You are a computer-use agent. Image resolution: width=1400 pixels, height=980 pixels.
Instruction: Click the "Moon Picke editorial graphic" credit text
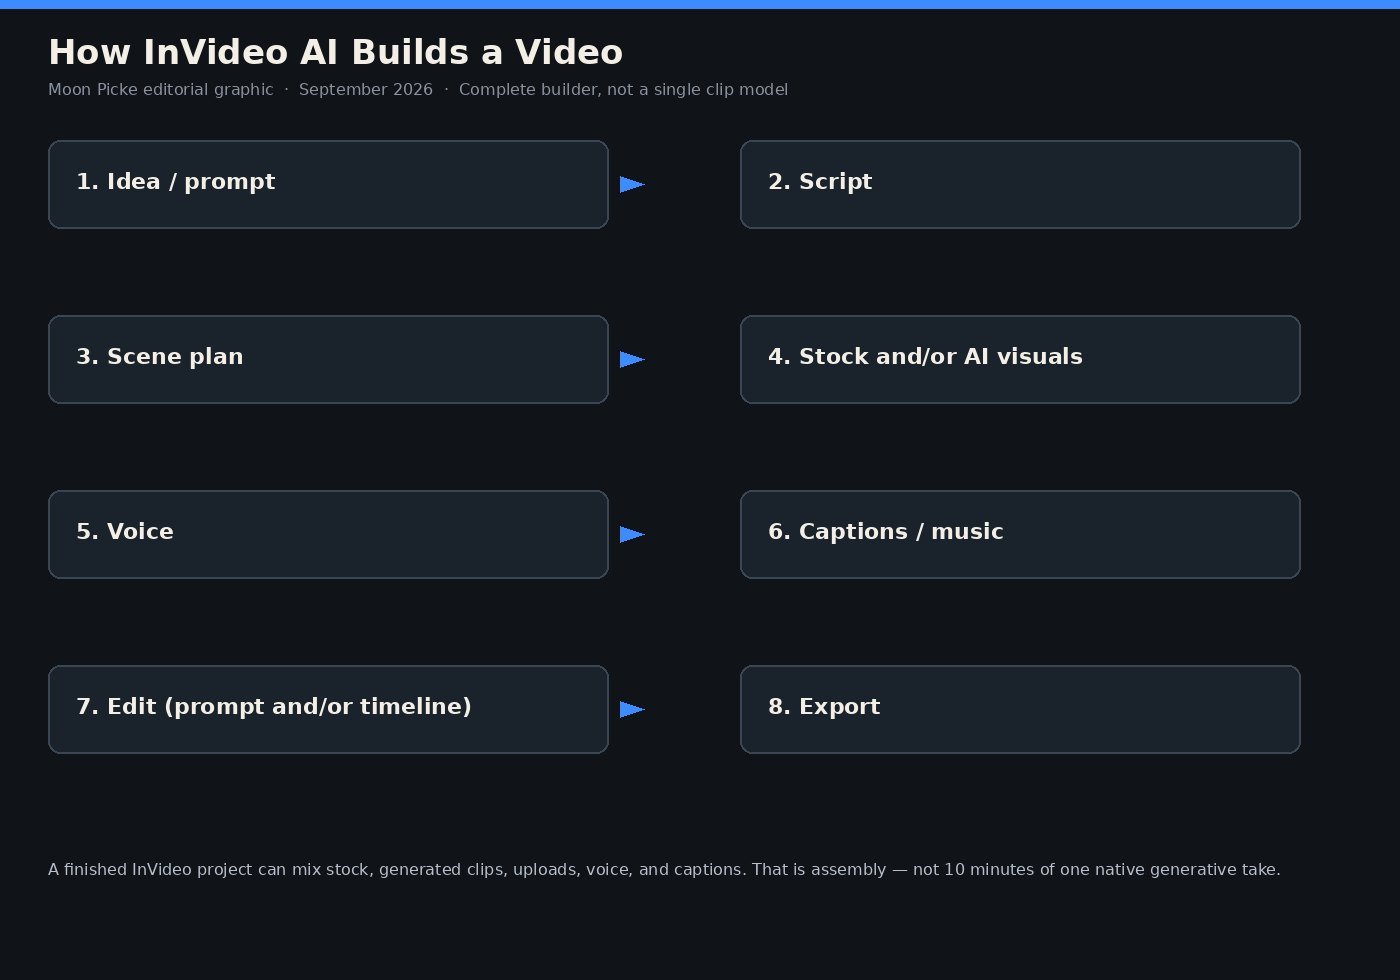[161, 90]
